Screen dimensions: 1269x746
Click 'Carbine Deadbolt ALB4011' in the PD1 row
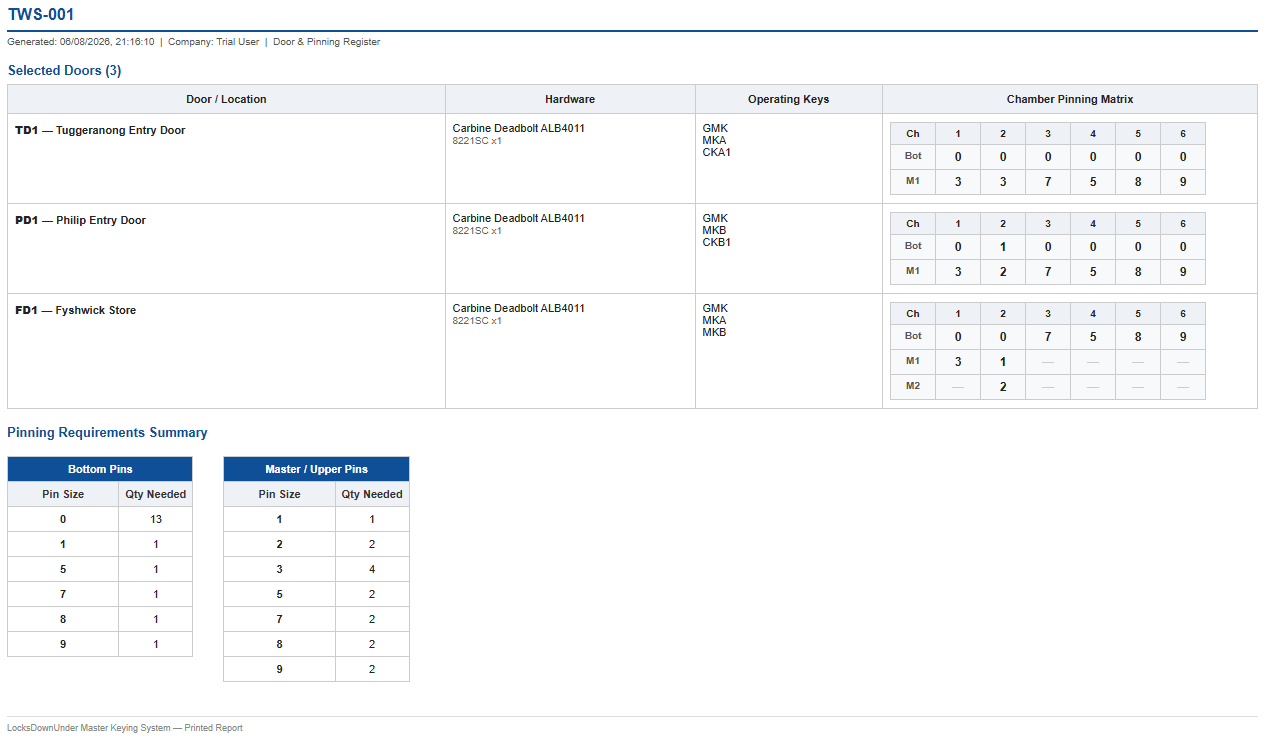(518, 218)
